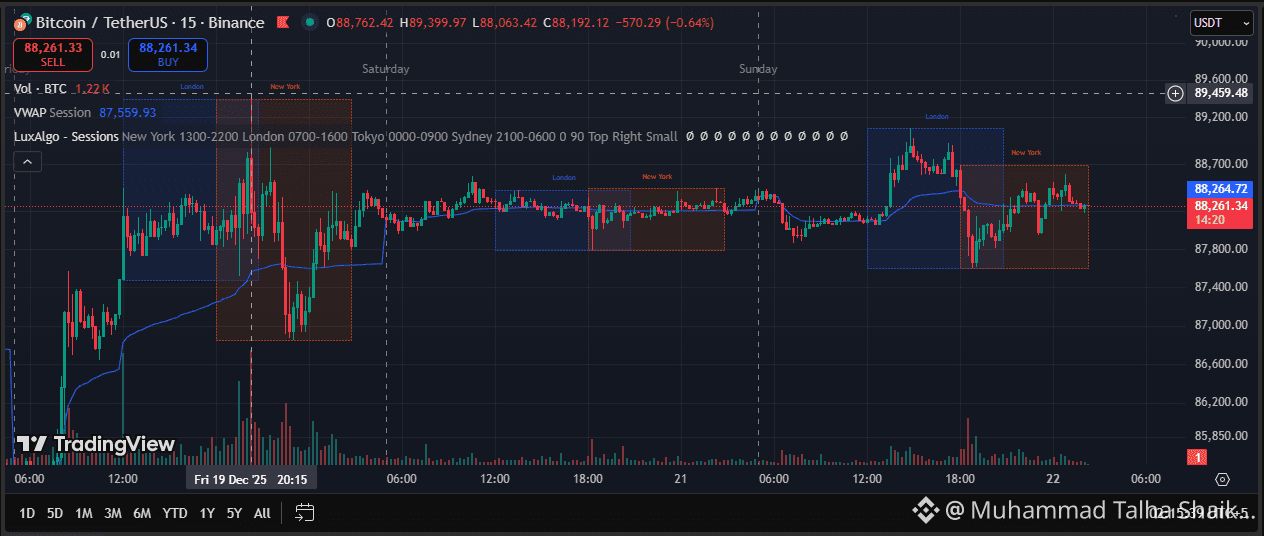Select the 6M time range
Image resolution: width=1264 pixels, height=536 pixels.
coord(142,513)
